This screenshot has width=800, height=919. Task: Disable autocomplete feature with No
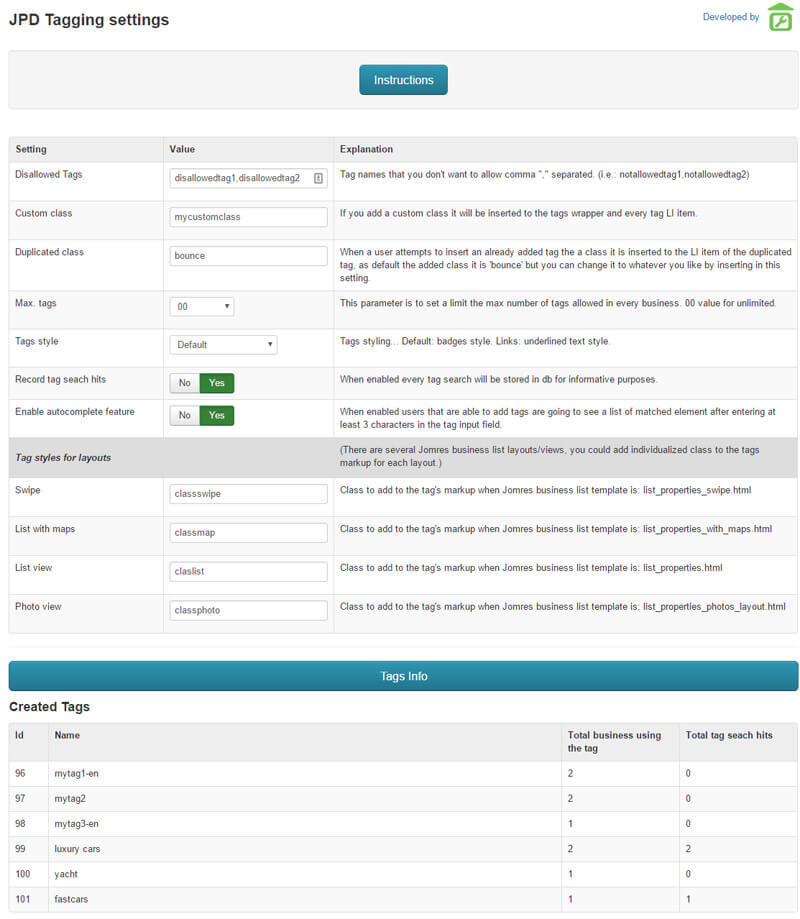point(185,415)
